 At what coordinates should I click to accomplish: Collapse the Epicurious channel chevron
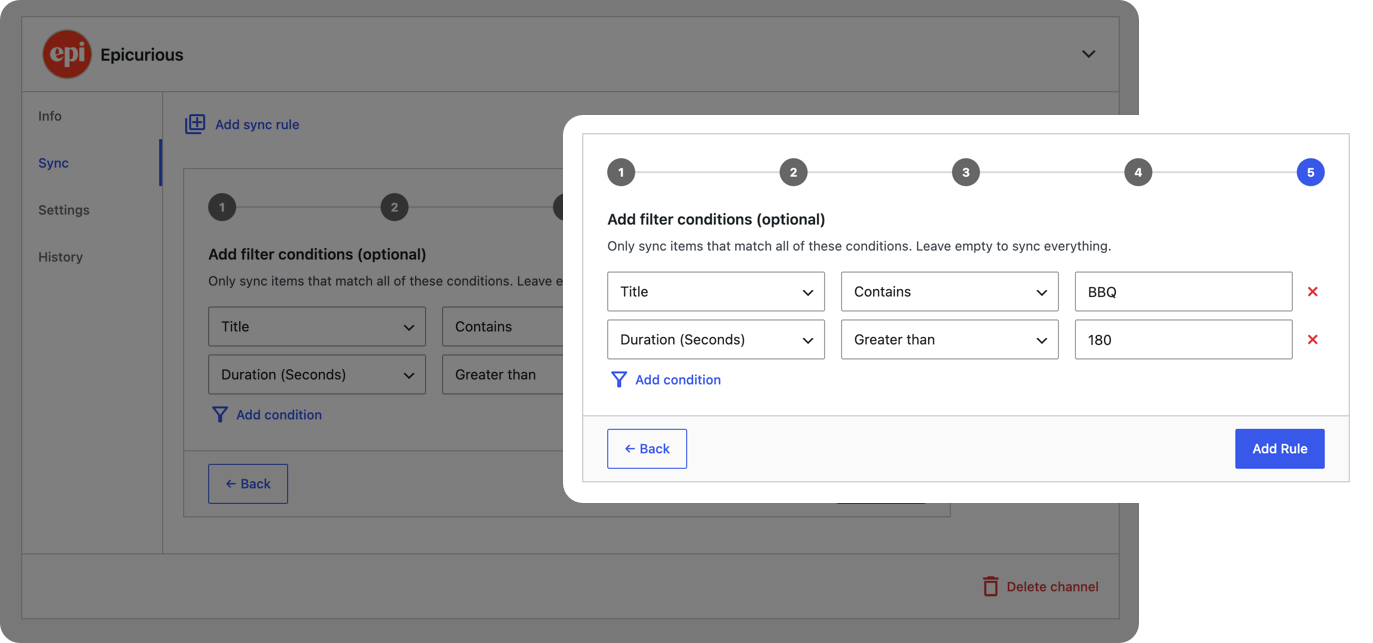point(1088,54)
